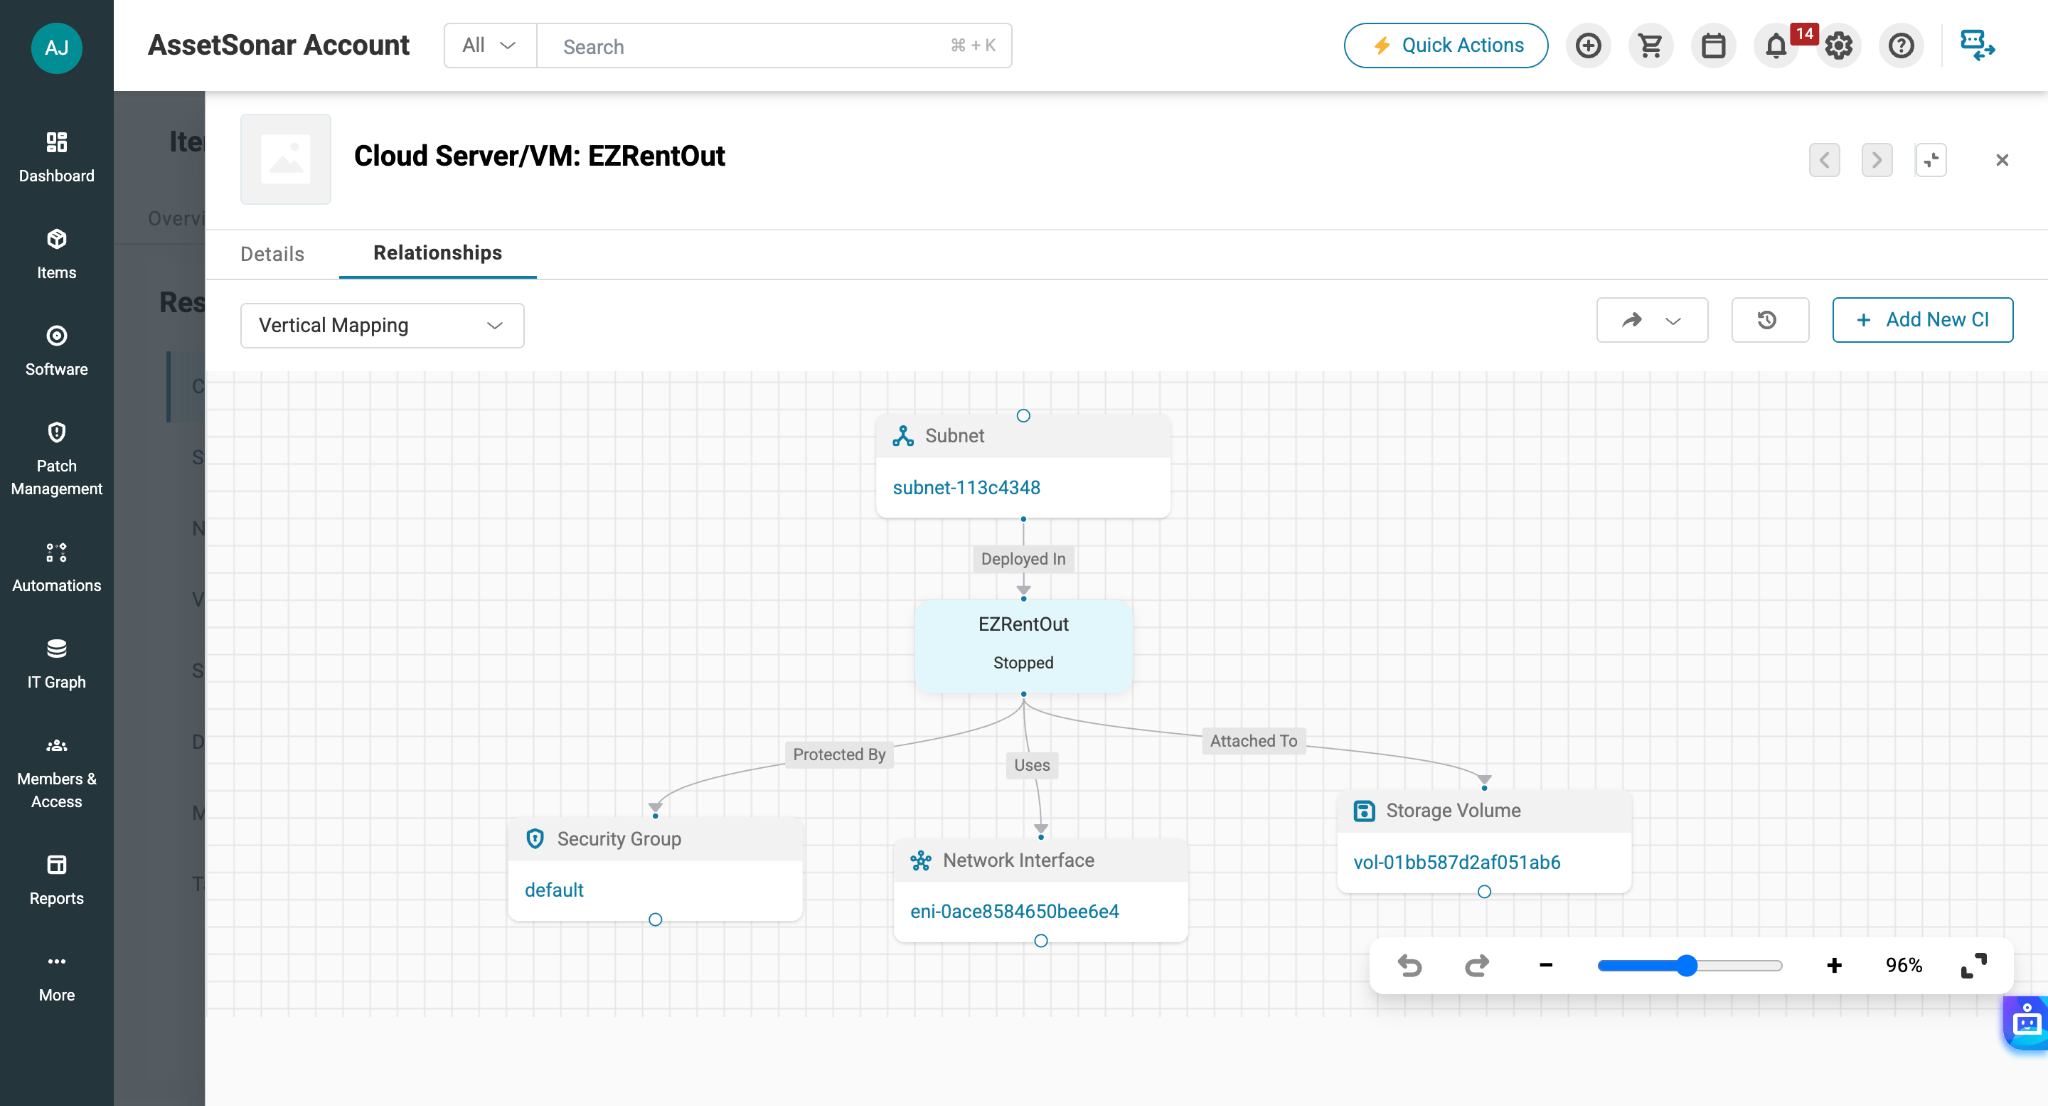Open the eni-0ace8584650bee6e4 link

(x=1014, y=911)
